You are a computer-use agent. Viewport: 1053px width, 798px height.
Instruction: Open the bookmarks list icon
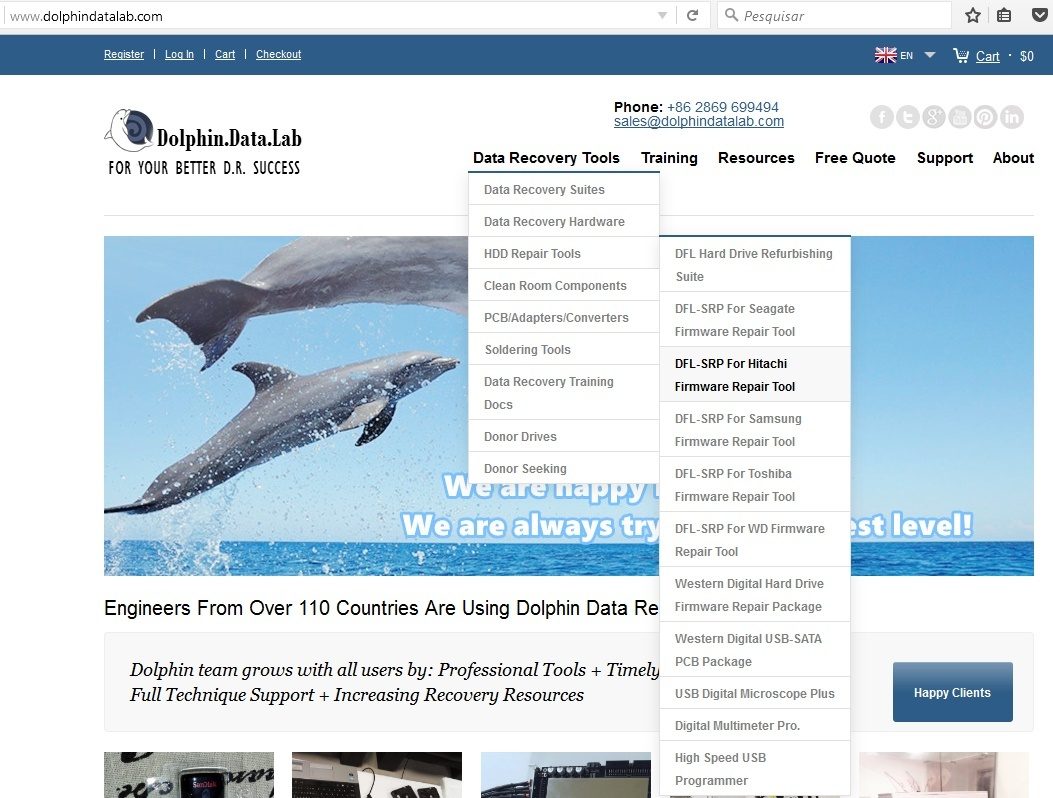click(1004, 15)
